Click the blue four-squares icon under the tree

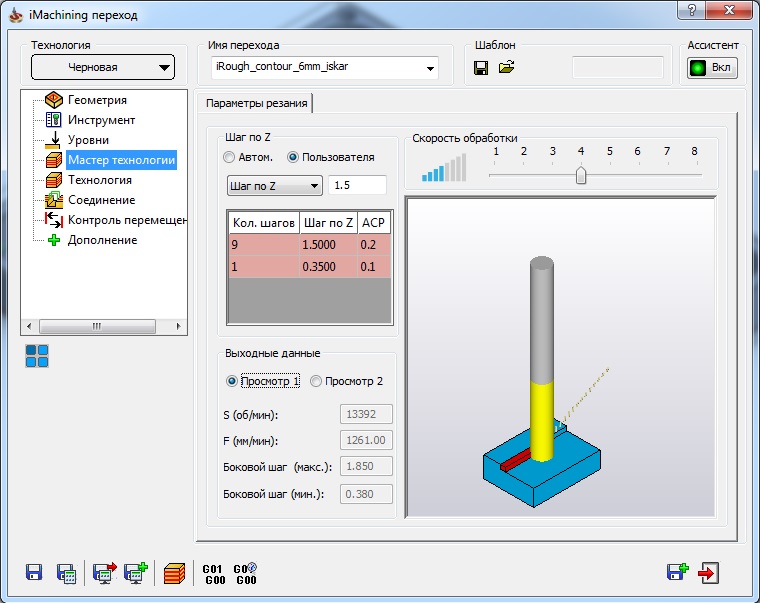pos(37,356)
